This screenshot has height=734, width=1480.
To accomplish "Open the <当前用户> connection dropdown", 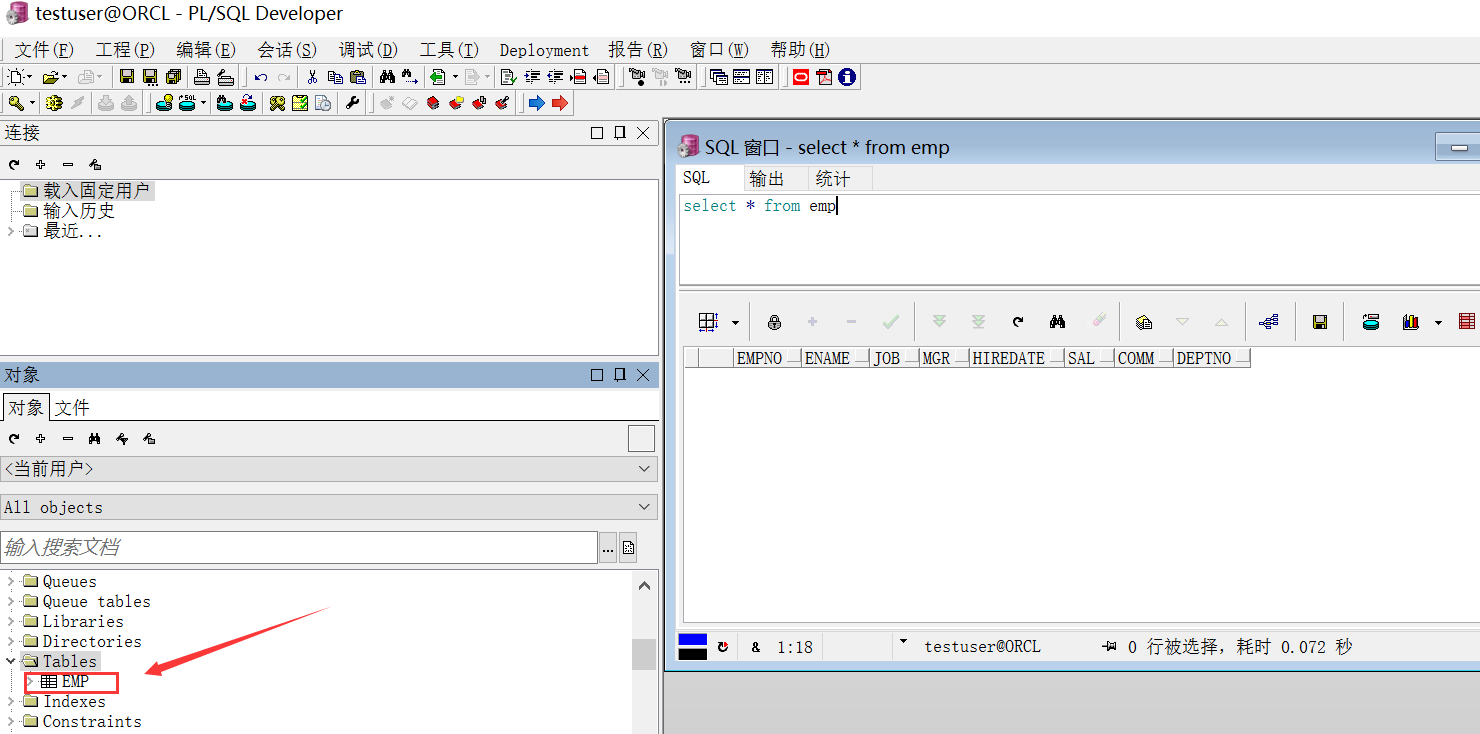I will [645, 468].
